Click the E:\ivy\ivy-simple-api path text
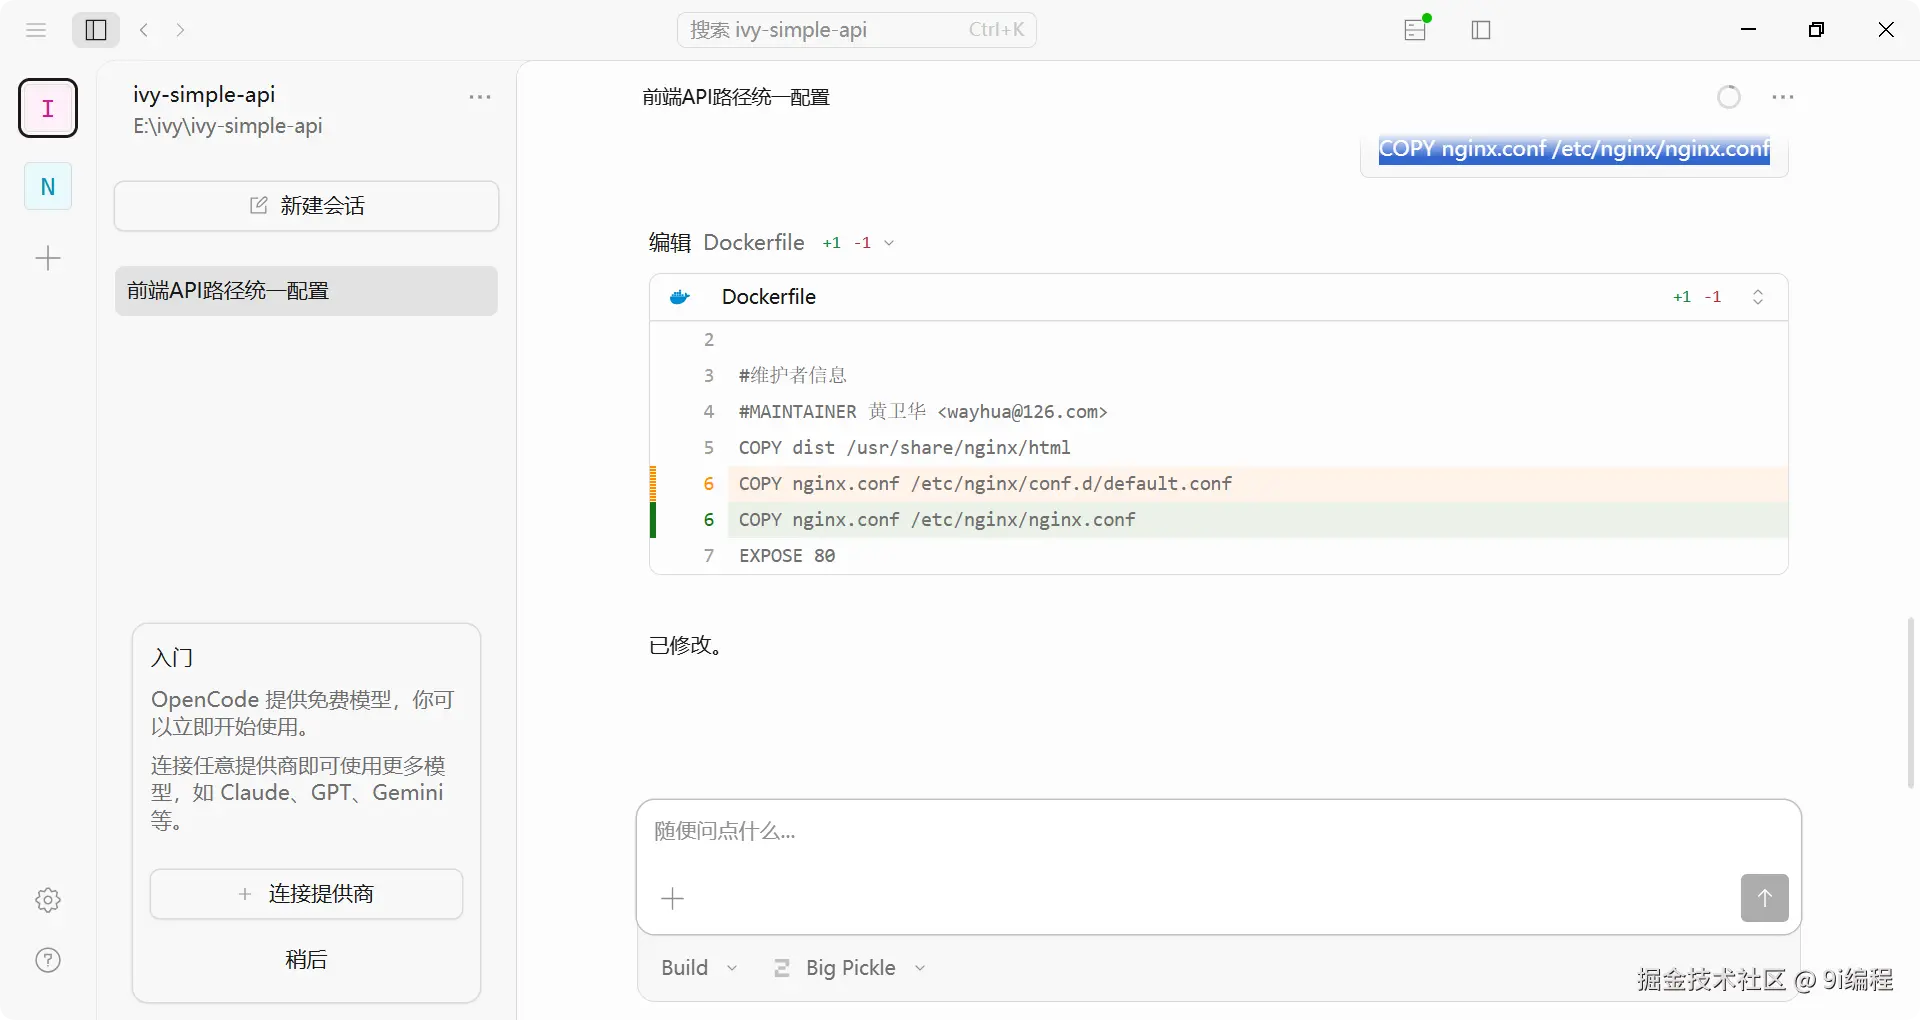This screenshot has width=1920, height=1020. [228, 126]
